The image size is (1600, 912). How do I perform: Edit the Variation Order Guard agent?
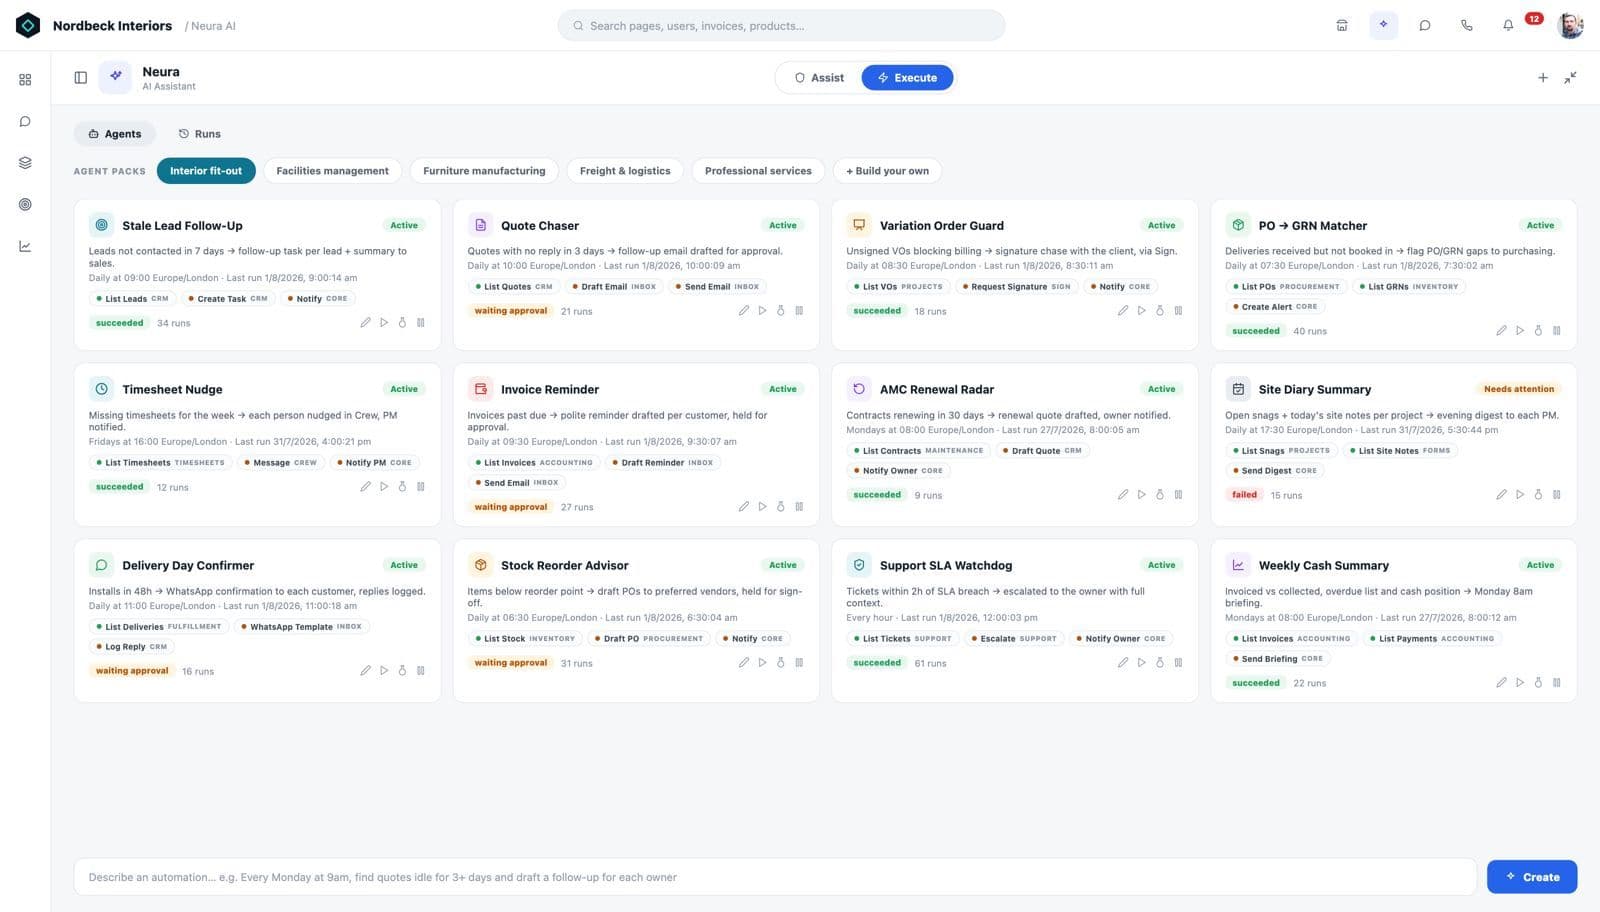(x=1123, y=311)
